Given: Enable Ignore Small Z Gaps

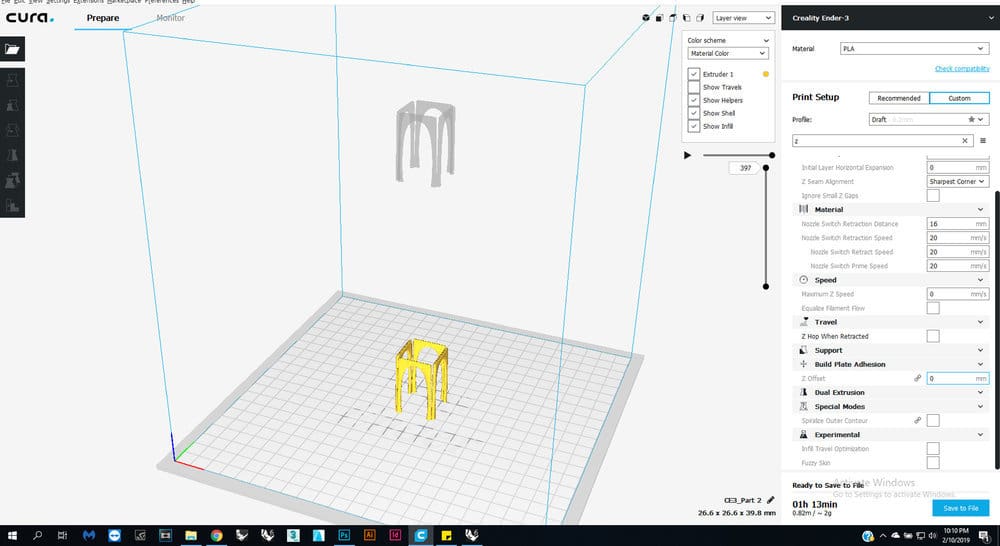Looking at the screenshot, I should (933, 196).
